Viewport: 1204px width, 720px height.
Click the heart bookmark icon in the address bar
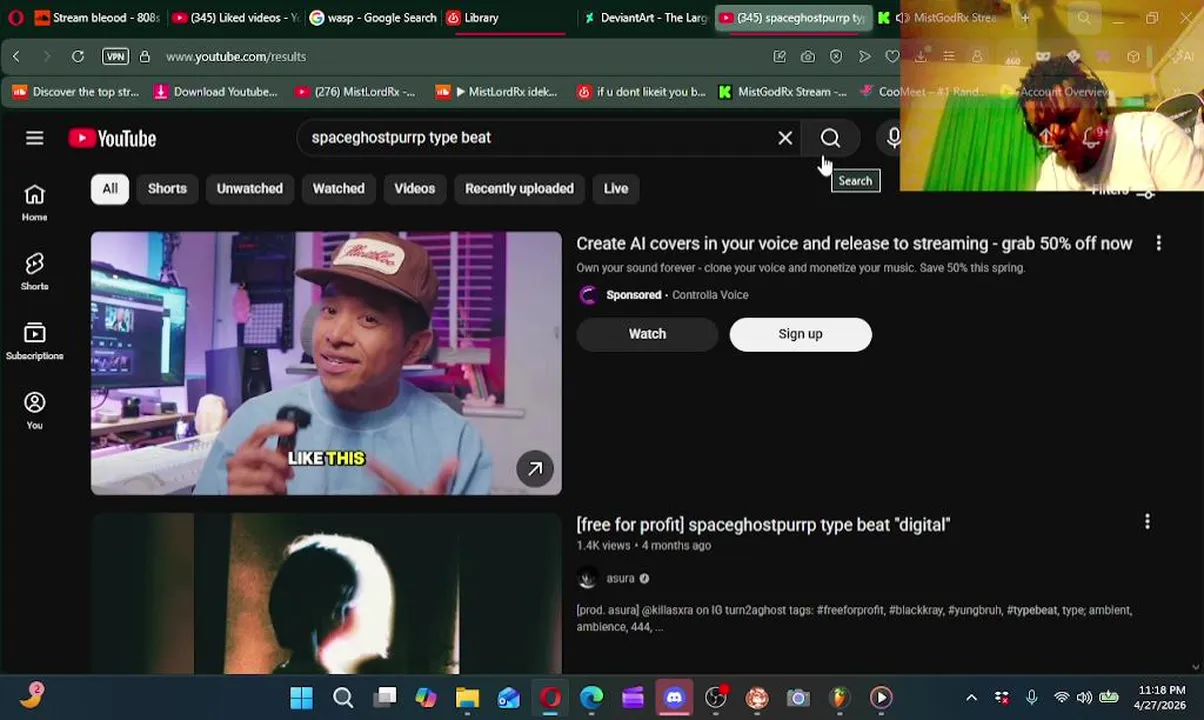(892, 56)
